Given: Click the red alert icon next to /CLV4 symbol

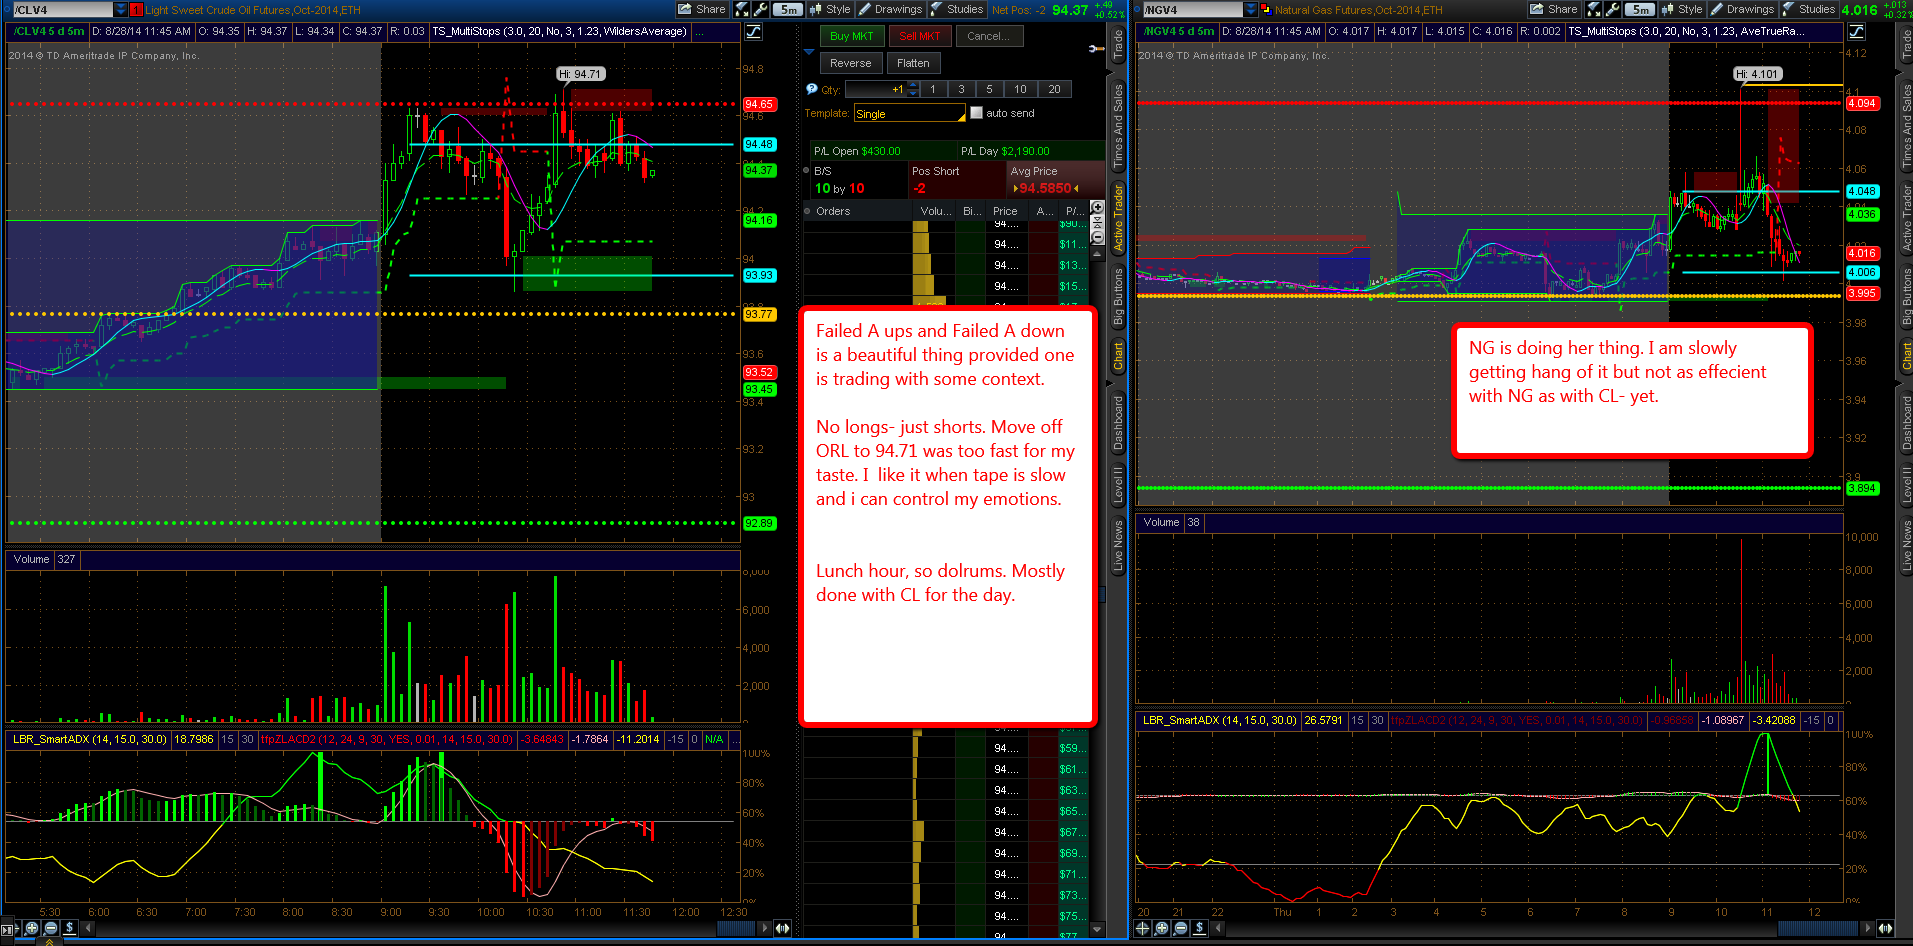Looking at the screenshot, I should coord(136,10).
